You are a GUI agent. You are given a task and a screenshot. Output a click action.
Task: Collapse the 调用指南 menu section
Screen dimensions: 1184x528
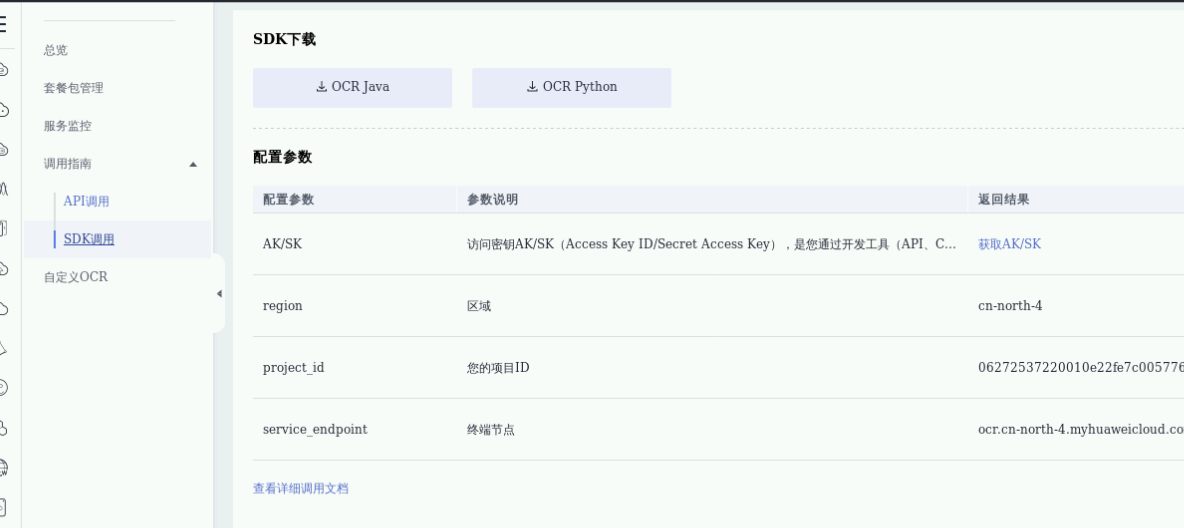pos(193,164)
